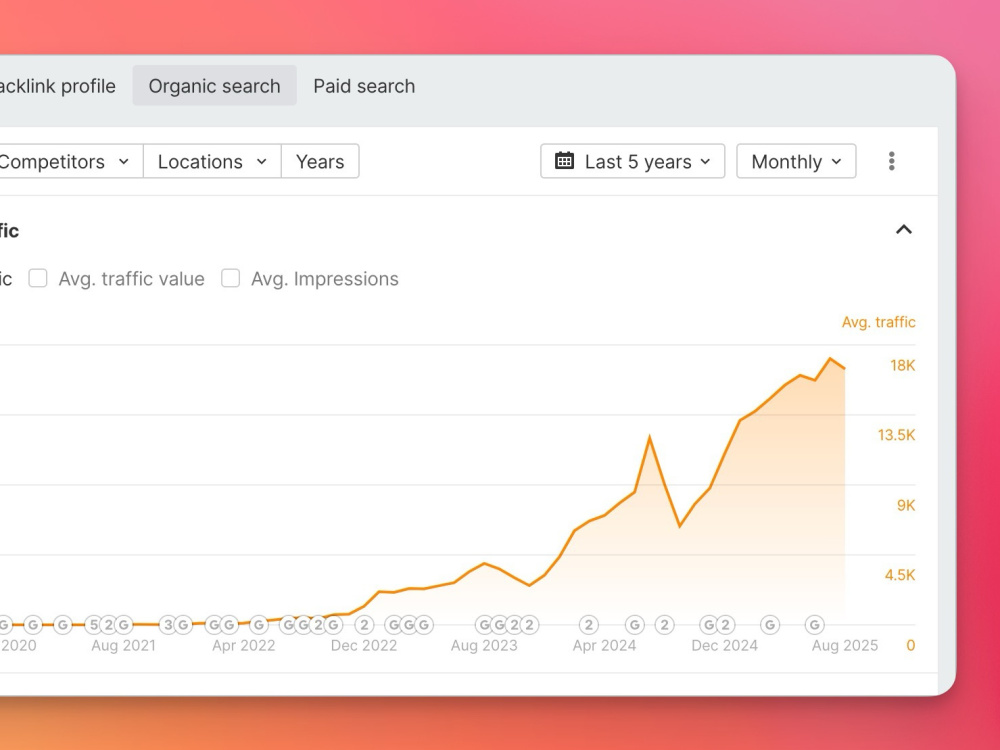Enable the Avg. traffic value checkbox
The height and width of the screenshot is (750, 1000).
[38, 278]
